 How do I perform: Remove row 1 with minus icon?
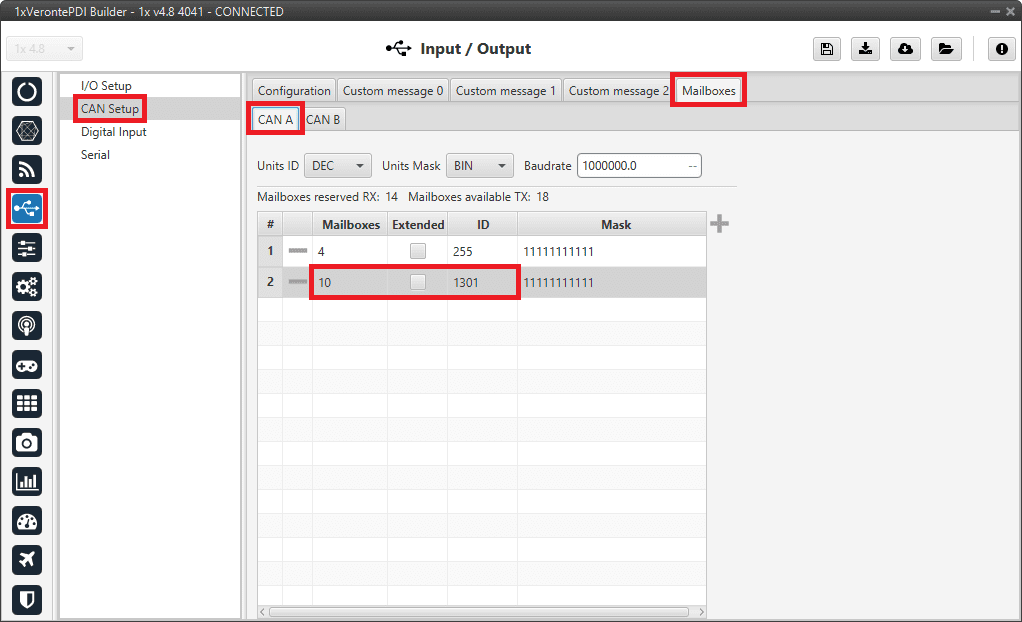298,252
